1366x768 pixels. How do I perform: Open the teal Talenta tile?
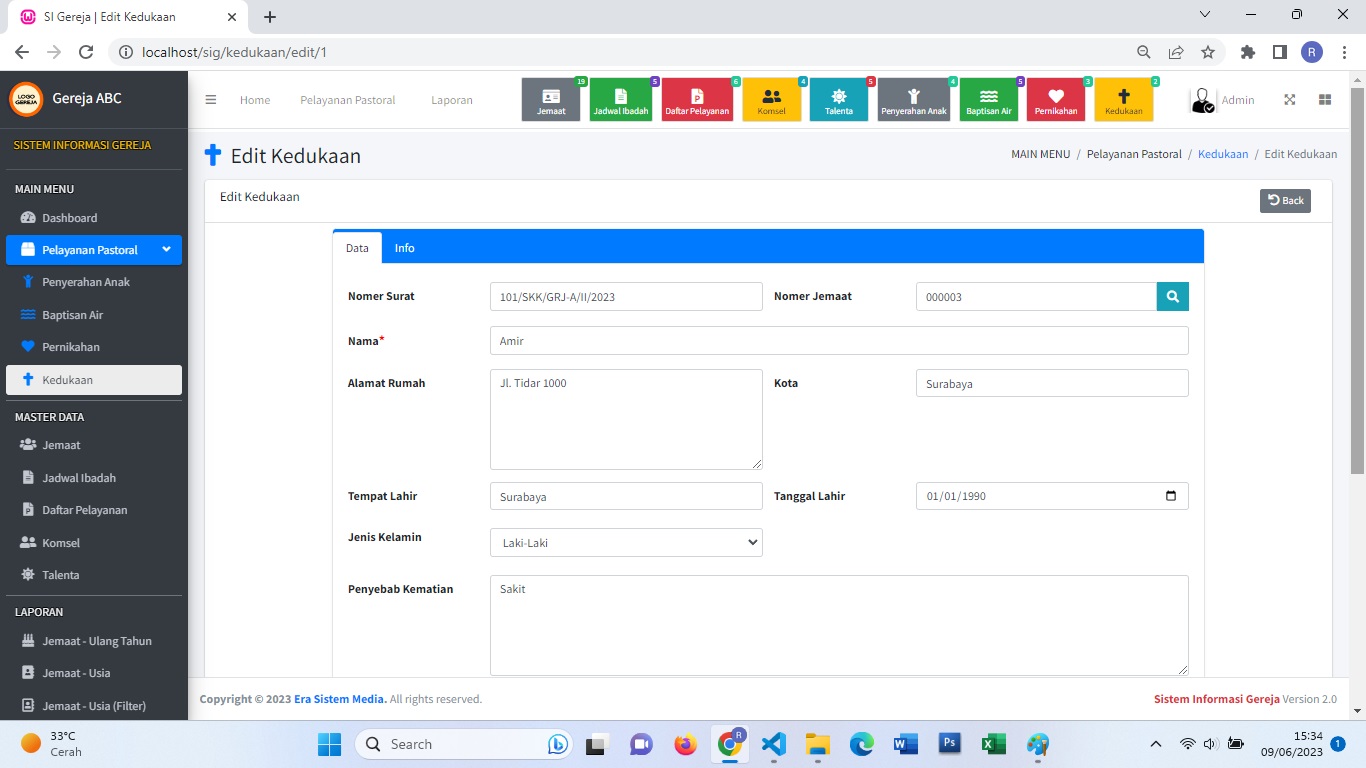(x=838, y=100)
